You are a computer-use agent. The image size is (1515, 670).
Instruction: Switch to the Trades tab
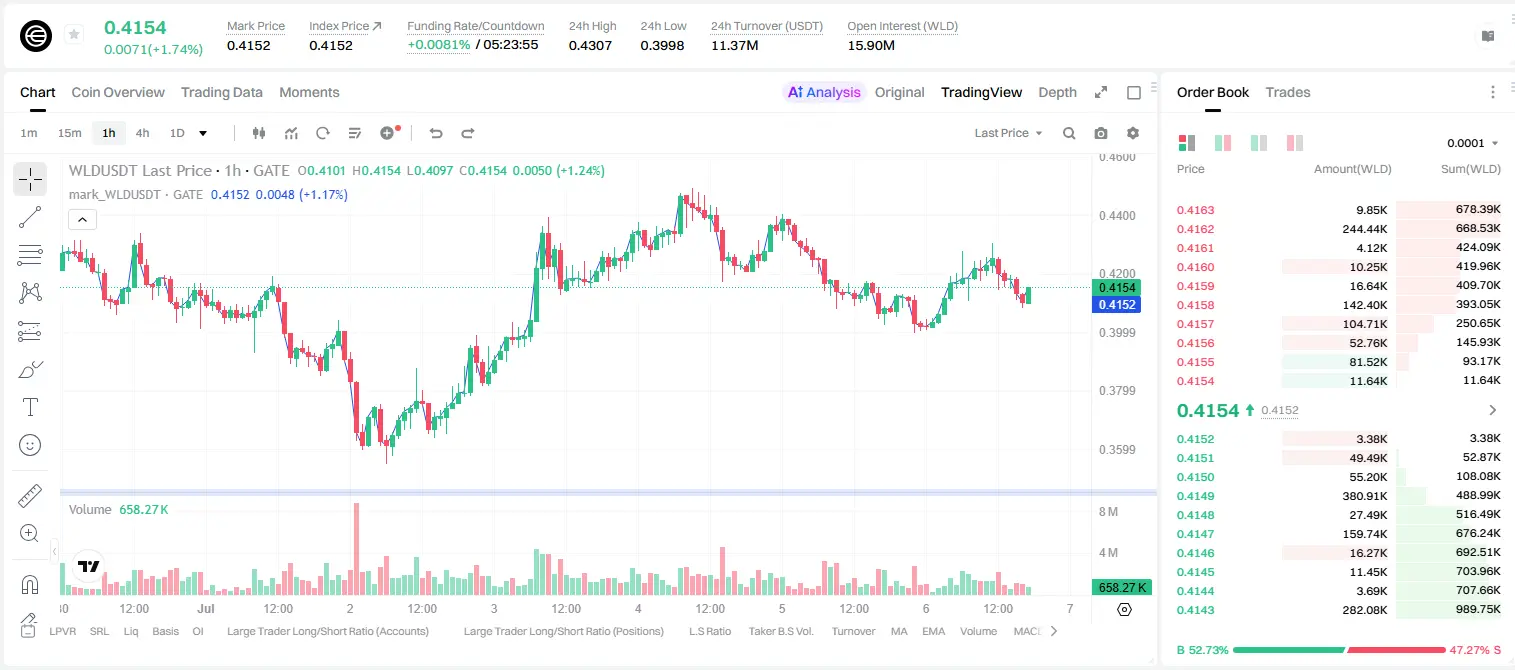pyautogui.click(x=1288, y=92)
